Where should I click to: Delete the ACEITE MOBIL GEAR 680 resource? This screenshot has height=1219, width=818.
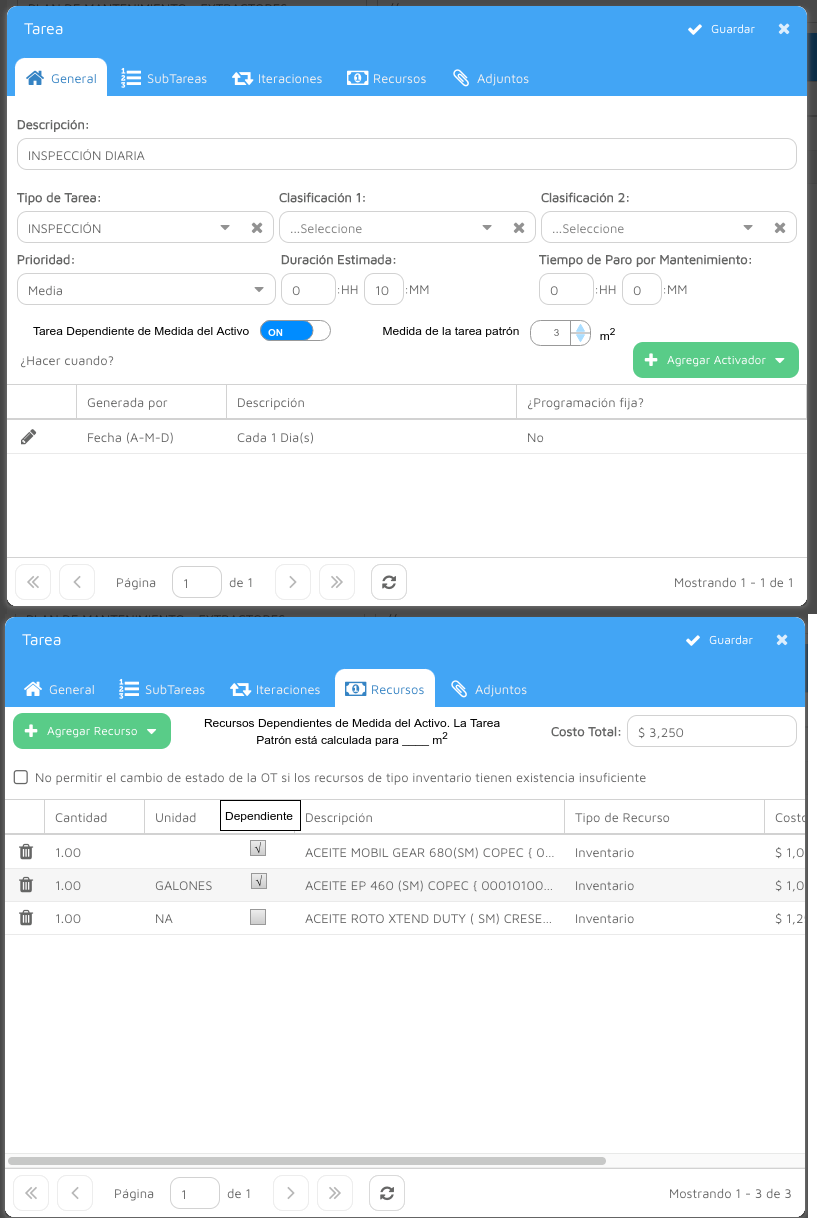[26, 852]
